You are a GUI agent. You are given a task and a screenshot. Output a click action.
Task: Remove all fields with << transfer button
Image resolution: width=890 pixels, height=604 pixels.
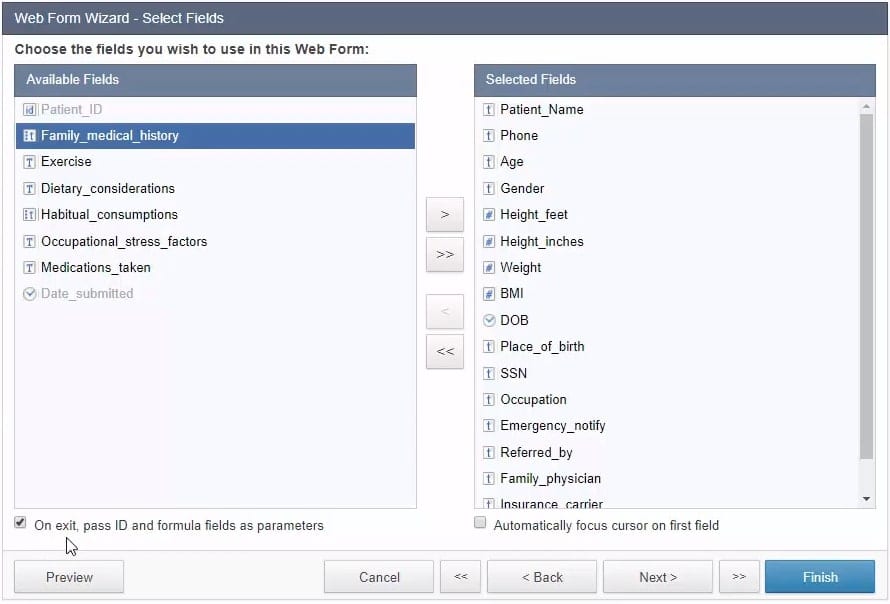point(445,352)
